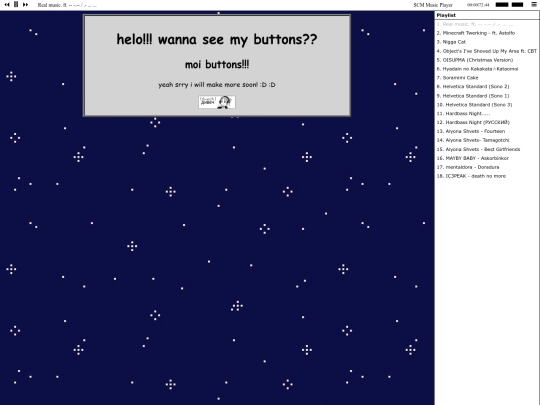Play track 11 Hardbass Night
This screenshot has height=405, width=540.
(x=487, y=114)
